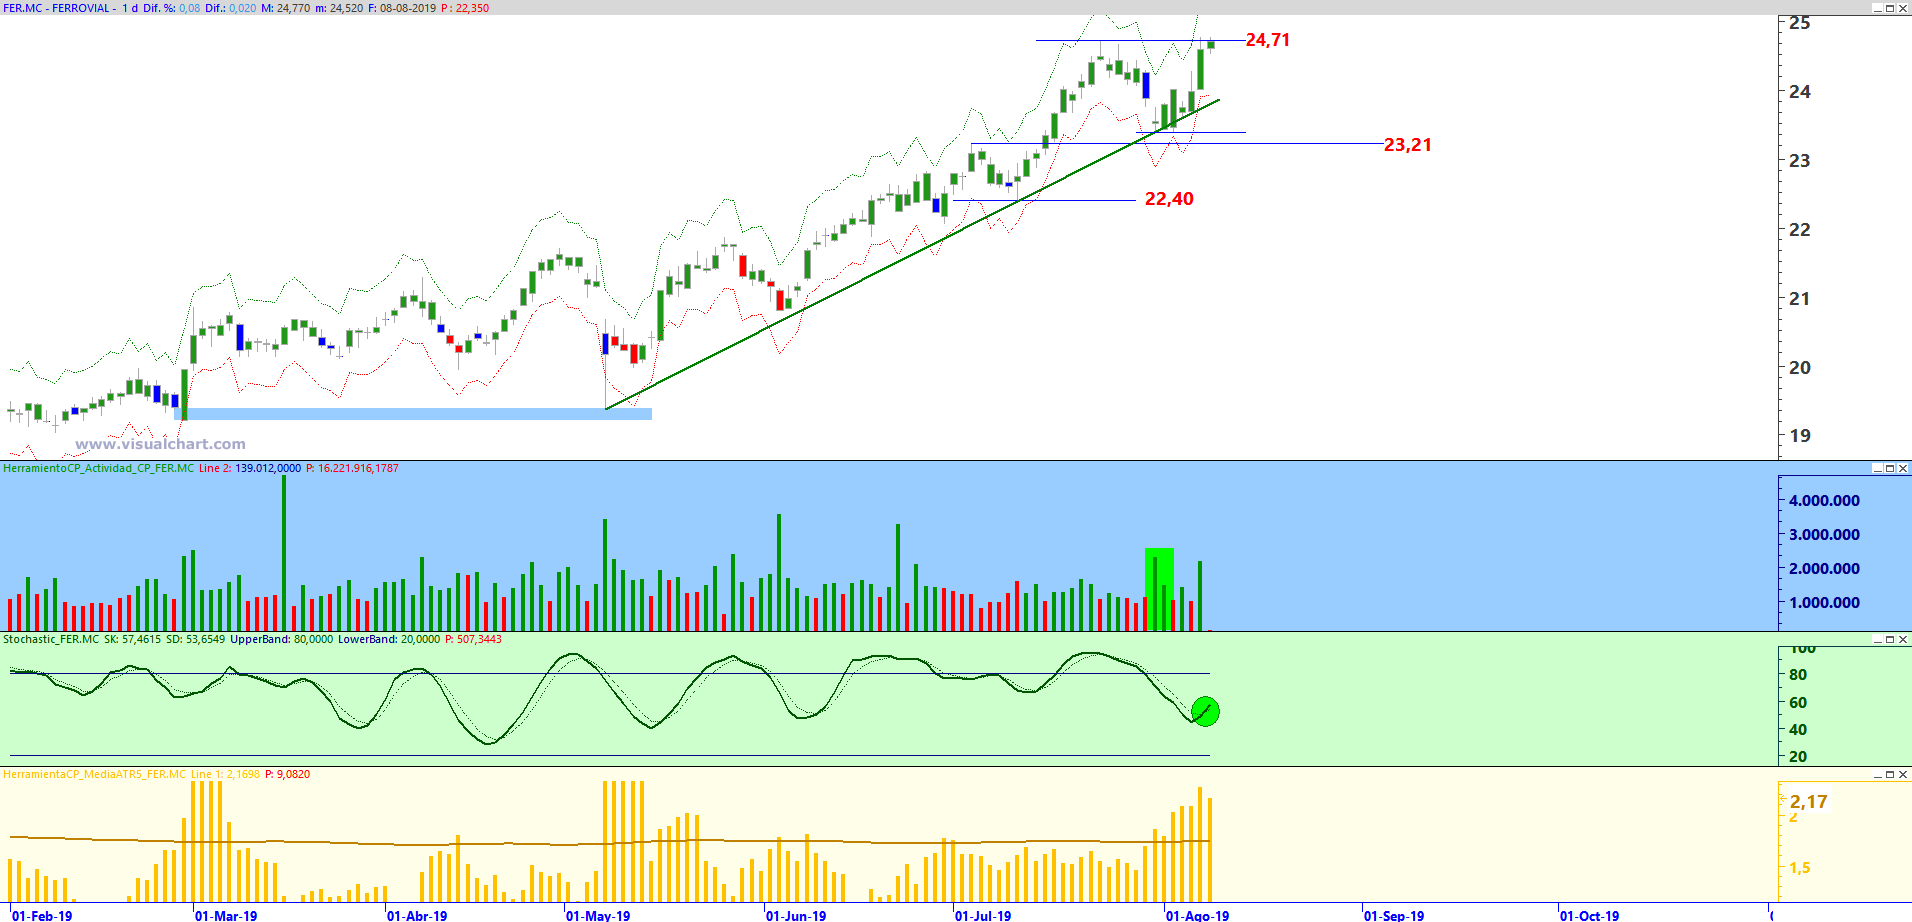
Task: Click the HerramientaCP_MediaATR5_FER.MC indicator title
Action: (94, 774)
